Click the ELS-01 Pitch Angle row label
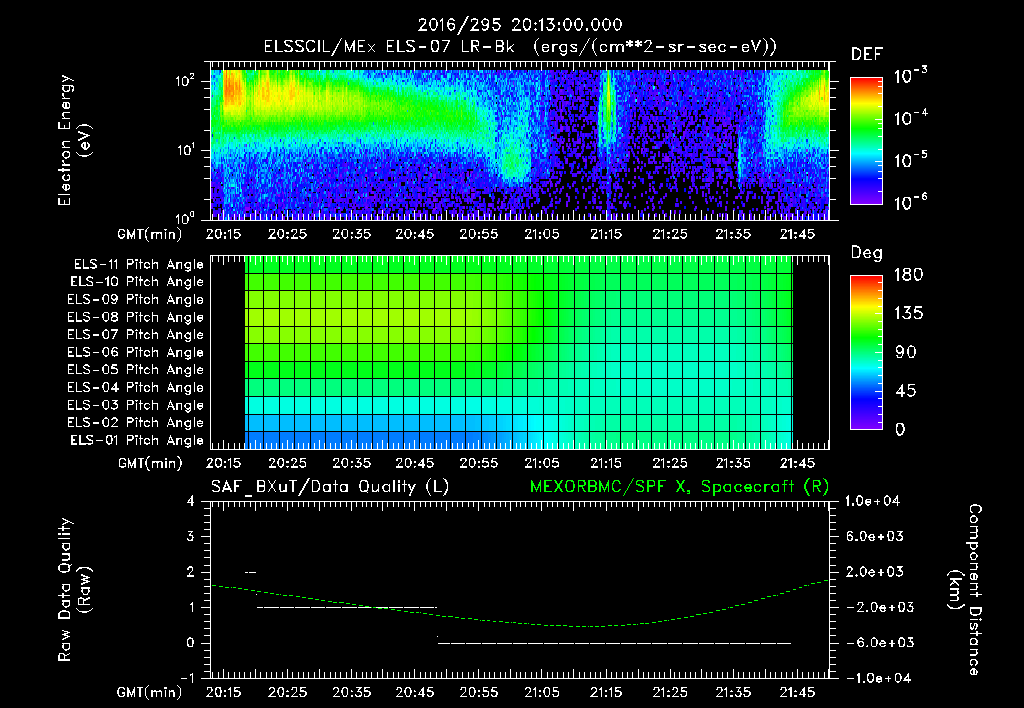1024x708 pixels. [x=136, y=440]
